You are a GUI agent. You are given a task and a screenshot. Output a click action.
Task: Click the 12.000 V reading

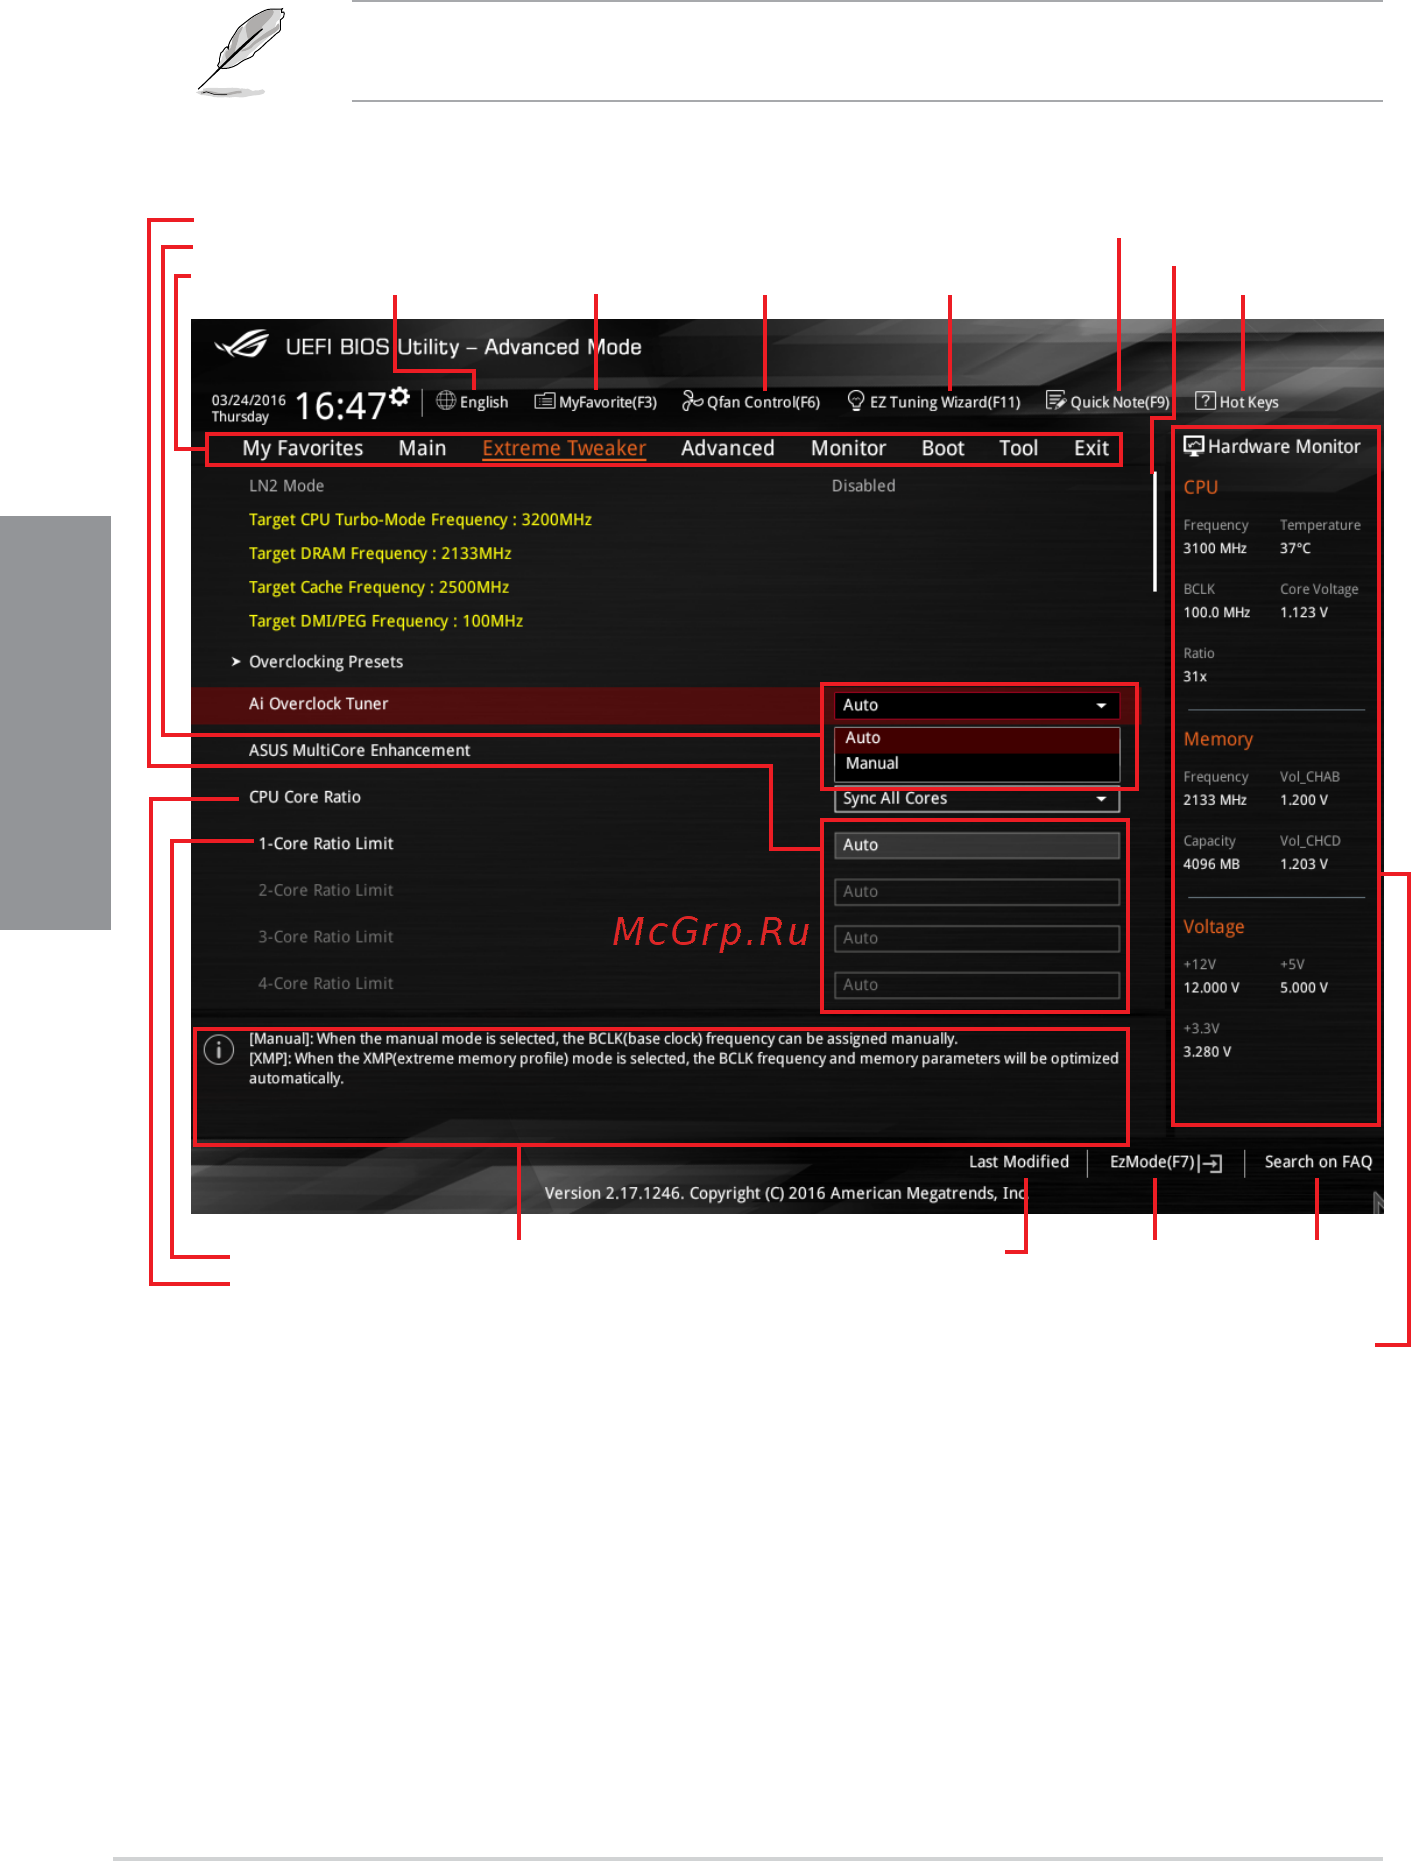click(x=1212, y=988)
